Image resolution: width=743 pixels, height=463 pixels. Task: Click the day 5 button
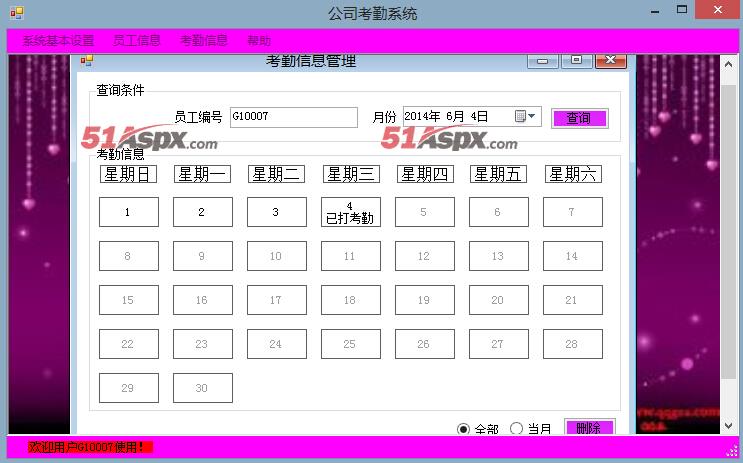[425, 212]
